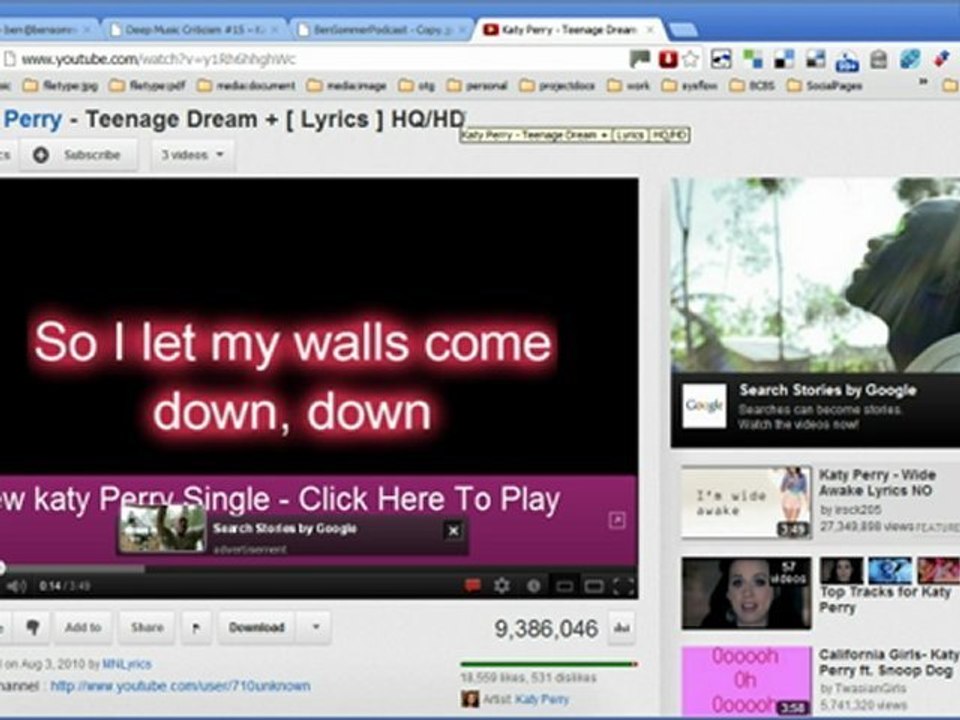Open the media:document bookmarks folder

(x=246, y=86)
